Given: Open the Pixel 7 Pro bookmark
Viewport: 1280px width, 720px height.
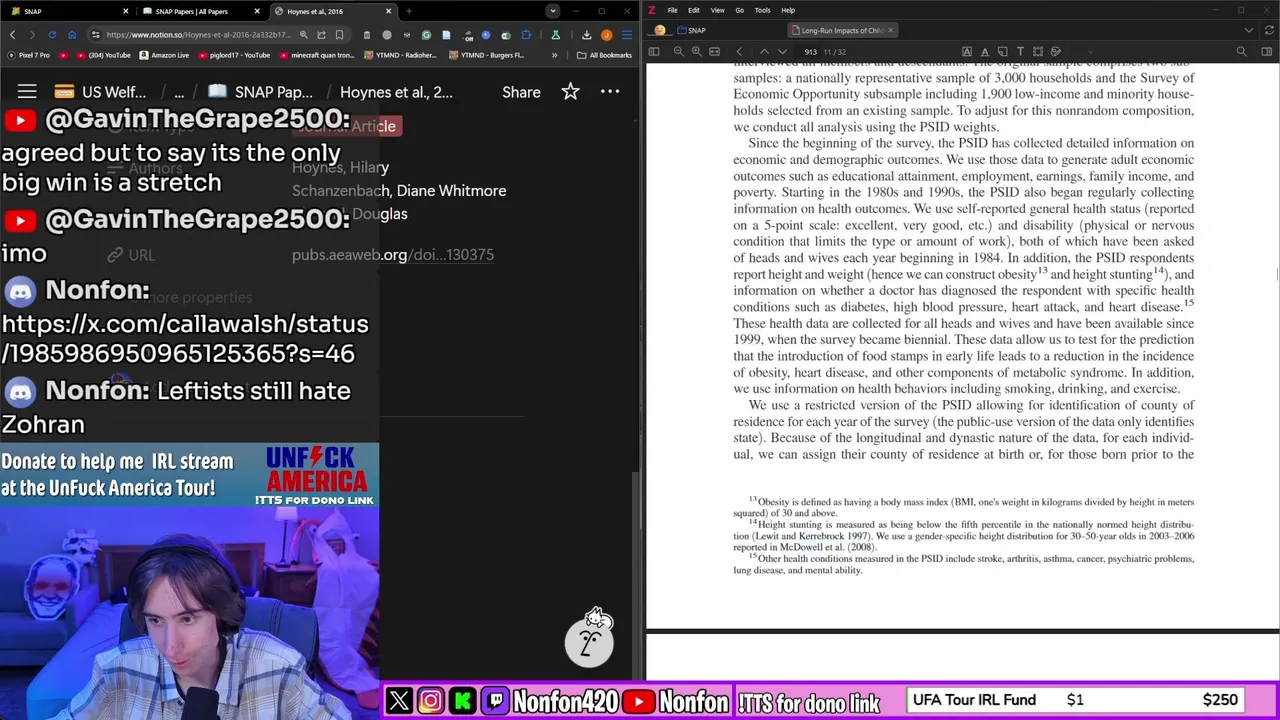Looking at the screenshot, I should pos(27,55).
